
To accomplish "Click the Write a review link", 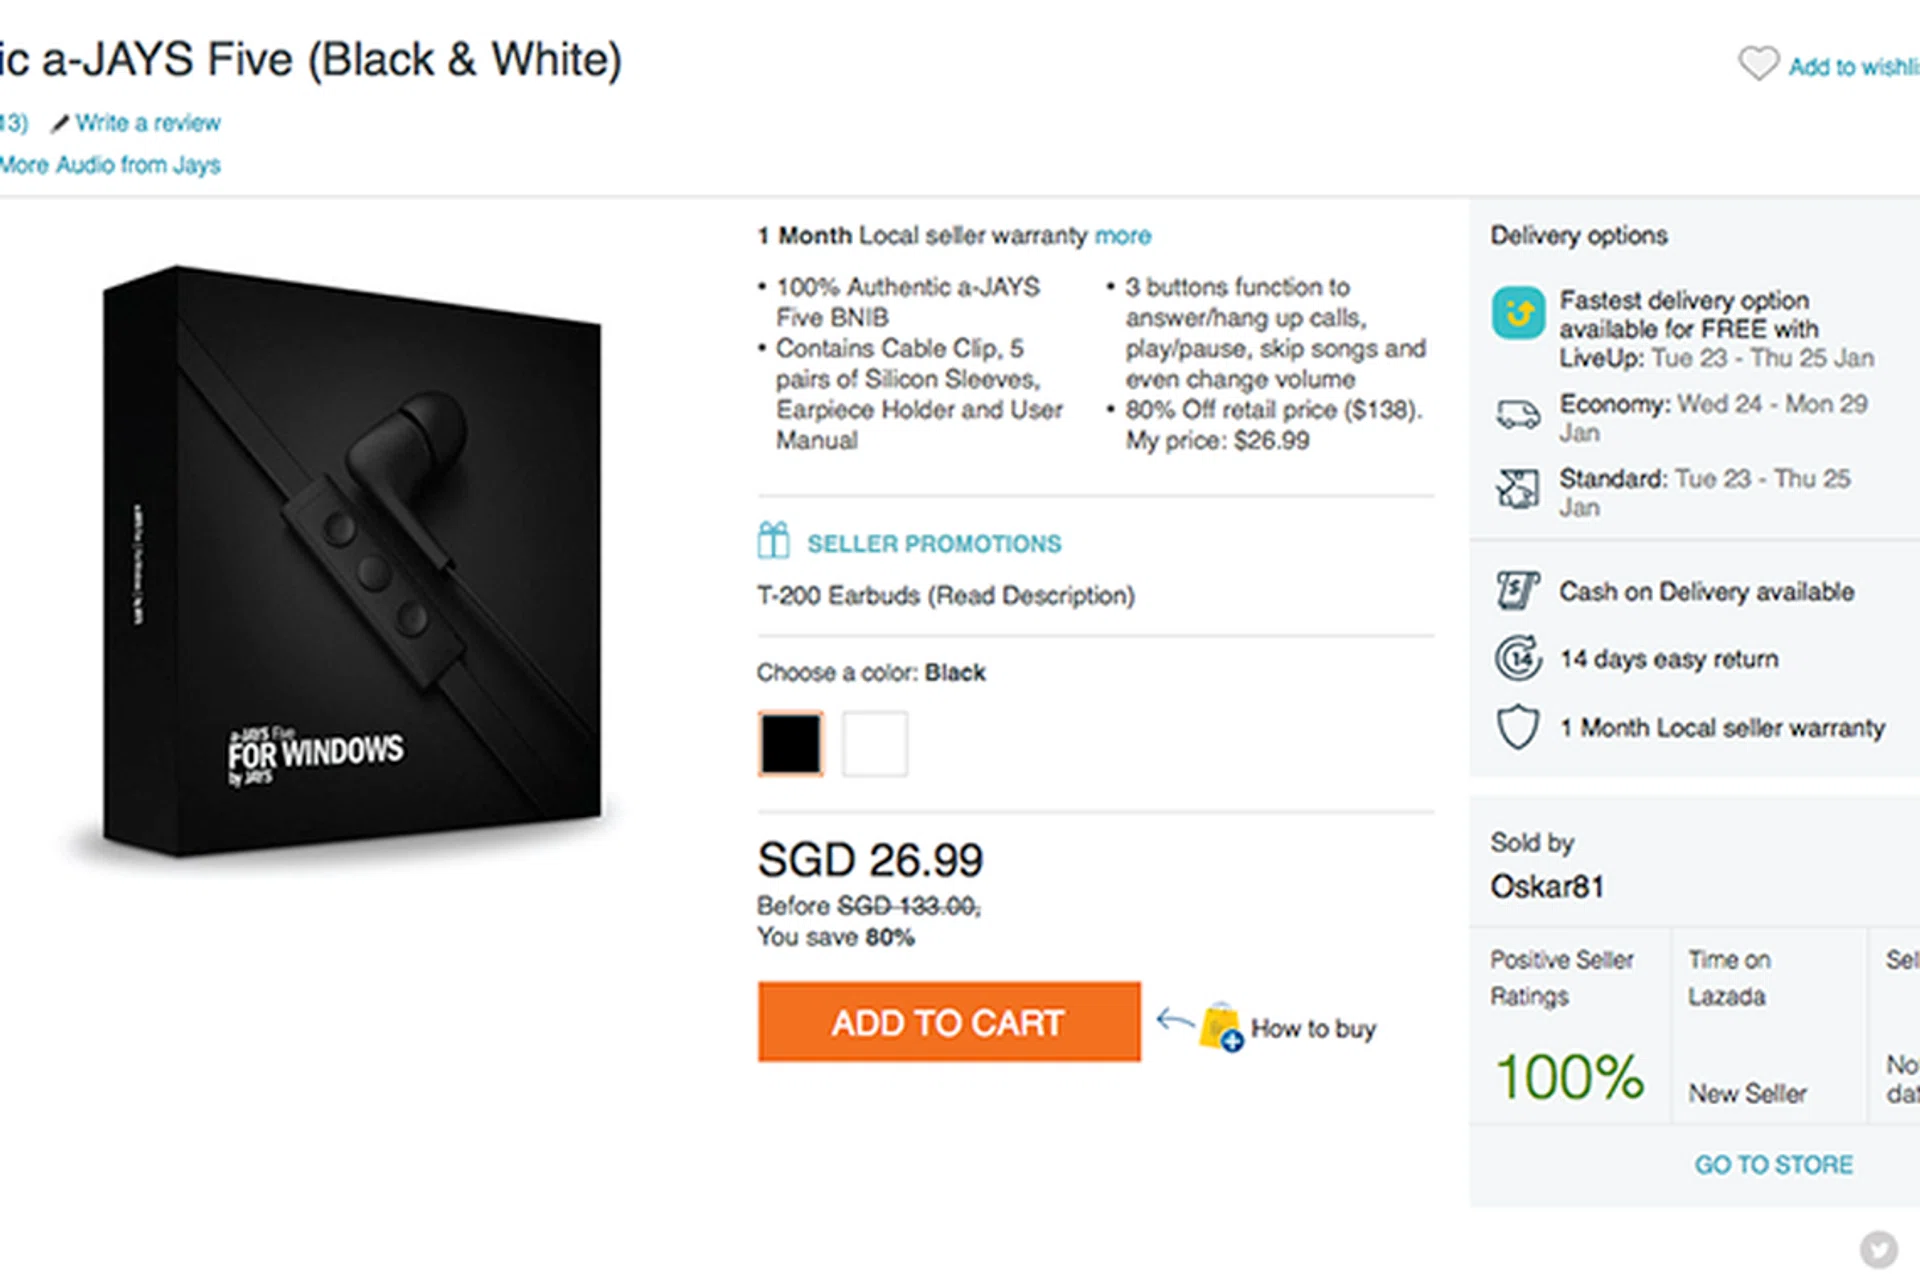I will (x=148, y=123).
